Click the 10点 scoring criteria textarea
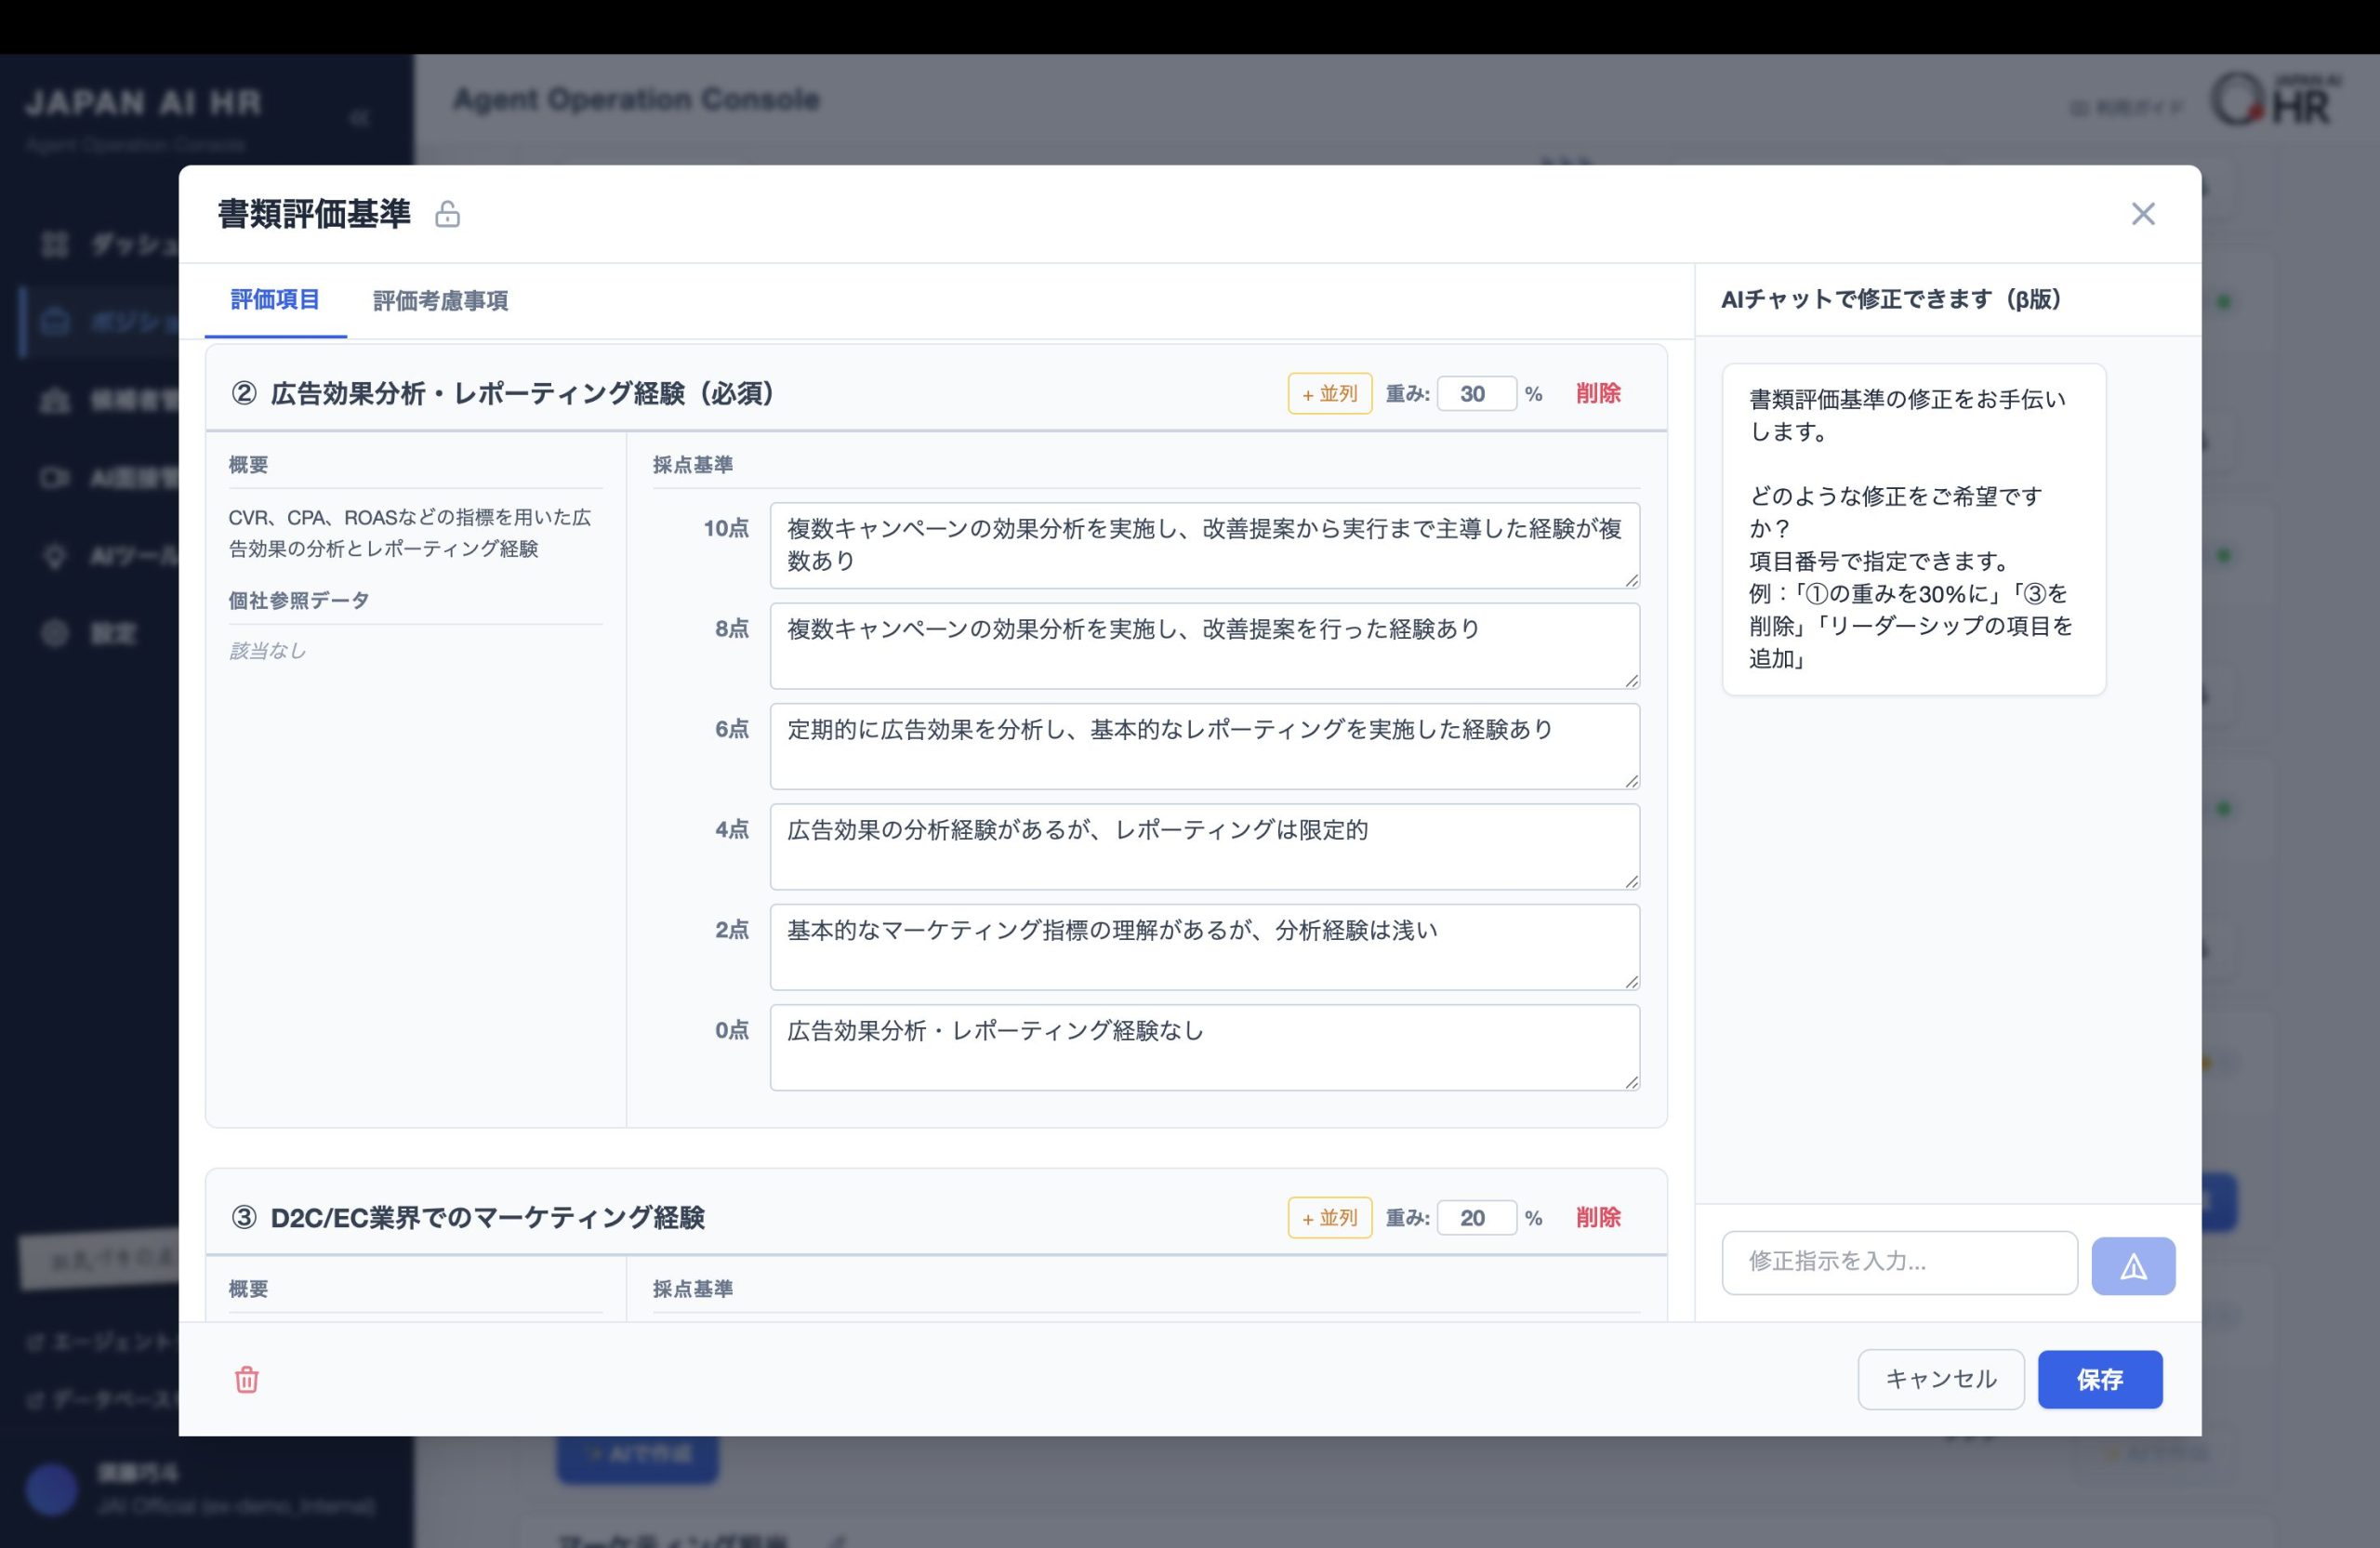This screenshot has width=2380, height=1548. tap(1205, 545)
